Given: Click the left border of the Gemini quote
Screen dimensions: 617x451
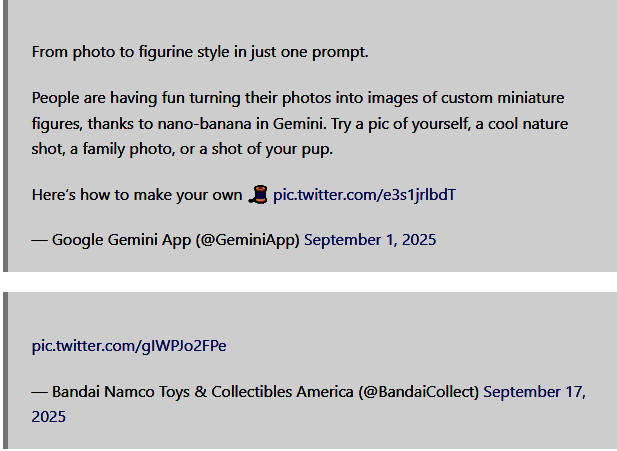Looking at the screenshot, I should [6, 135].
